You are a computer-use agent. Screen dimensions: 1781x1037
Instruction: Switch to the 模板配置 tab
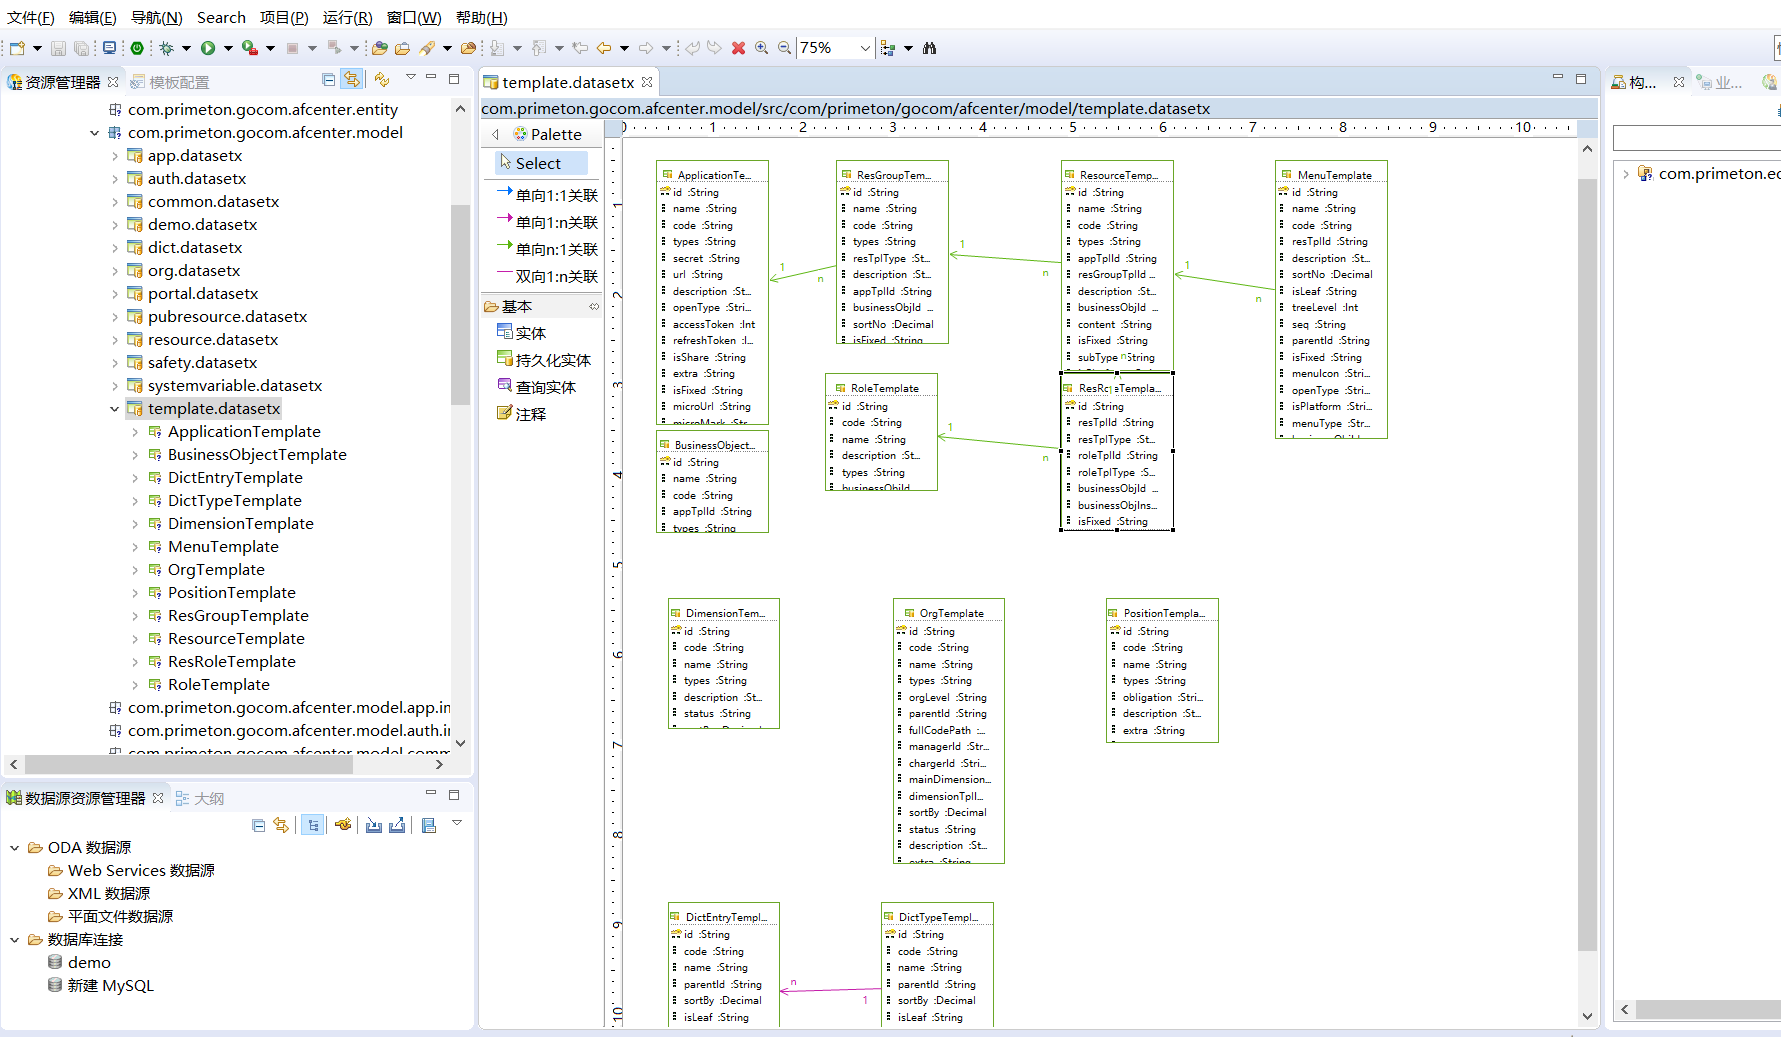coord(179,82)
